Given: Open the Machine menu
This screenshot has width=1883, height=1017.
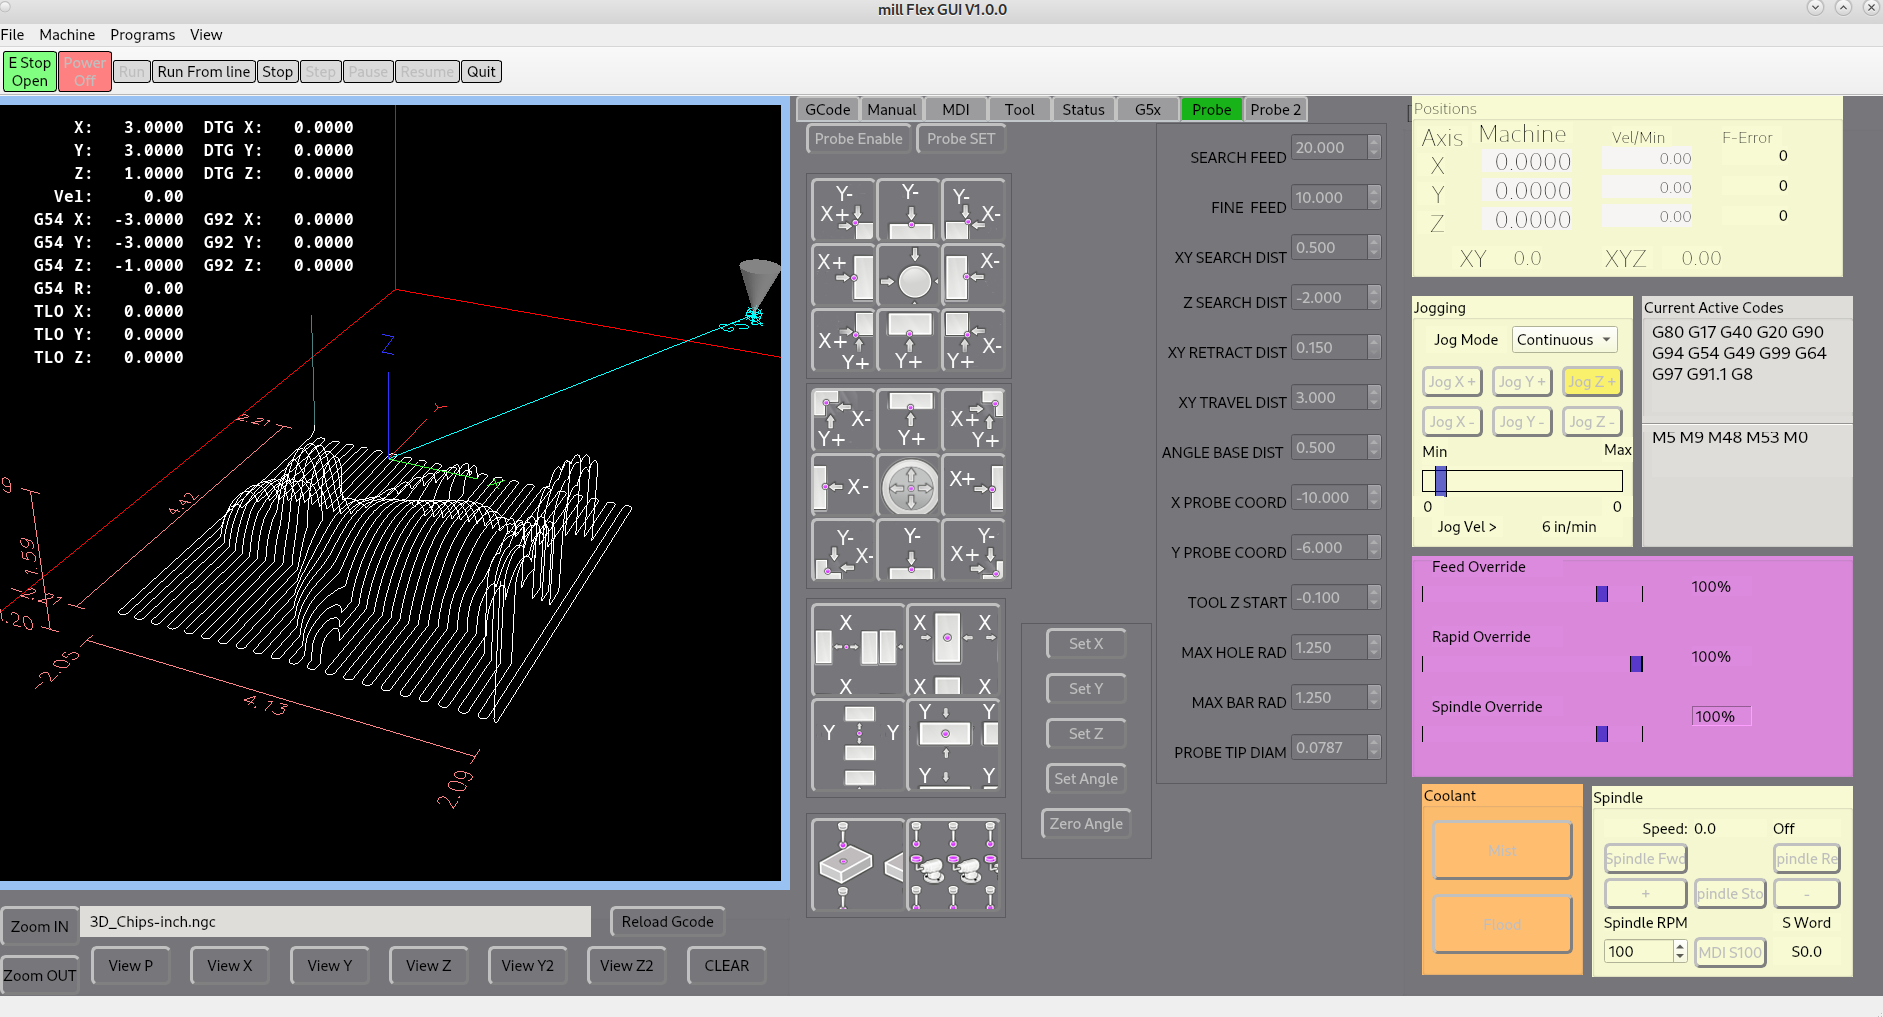Looking at the screenshot, I should [x=67, y=35].
